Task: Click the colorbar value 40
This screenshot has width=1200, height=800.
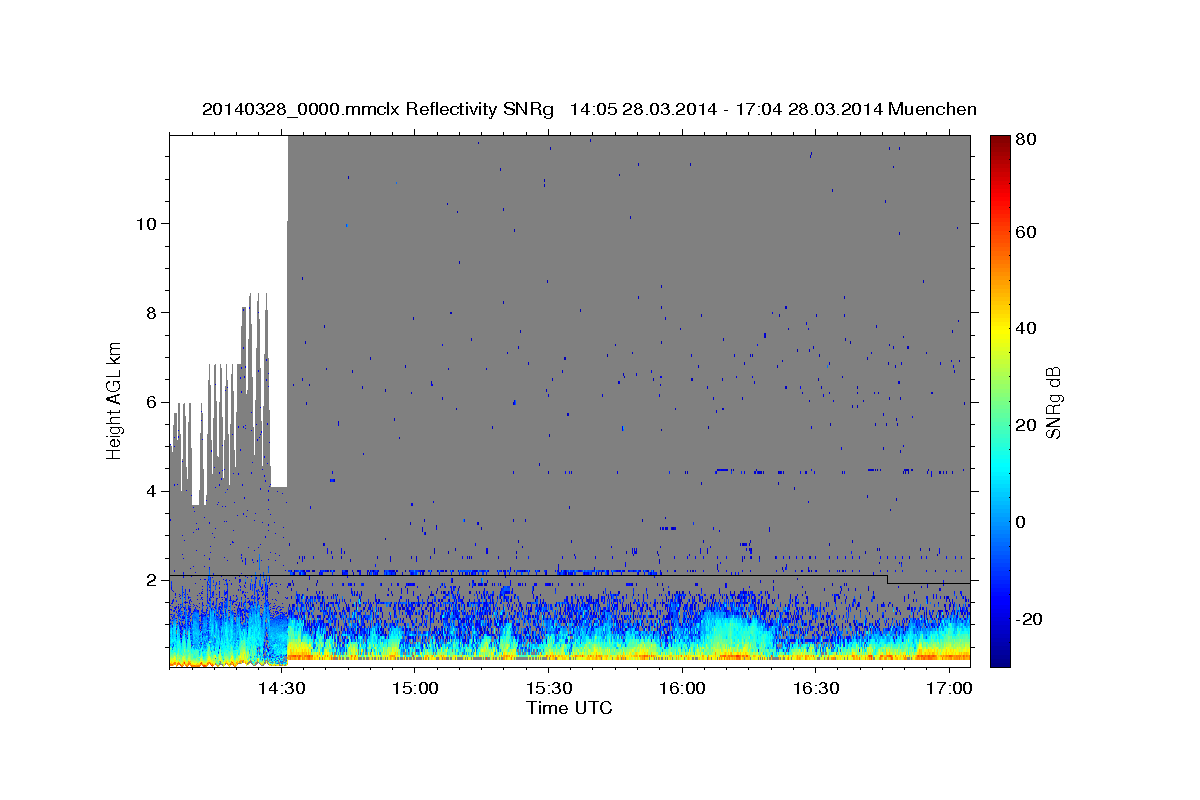Action: coord(1025,328)
